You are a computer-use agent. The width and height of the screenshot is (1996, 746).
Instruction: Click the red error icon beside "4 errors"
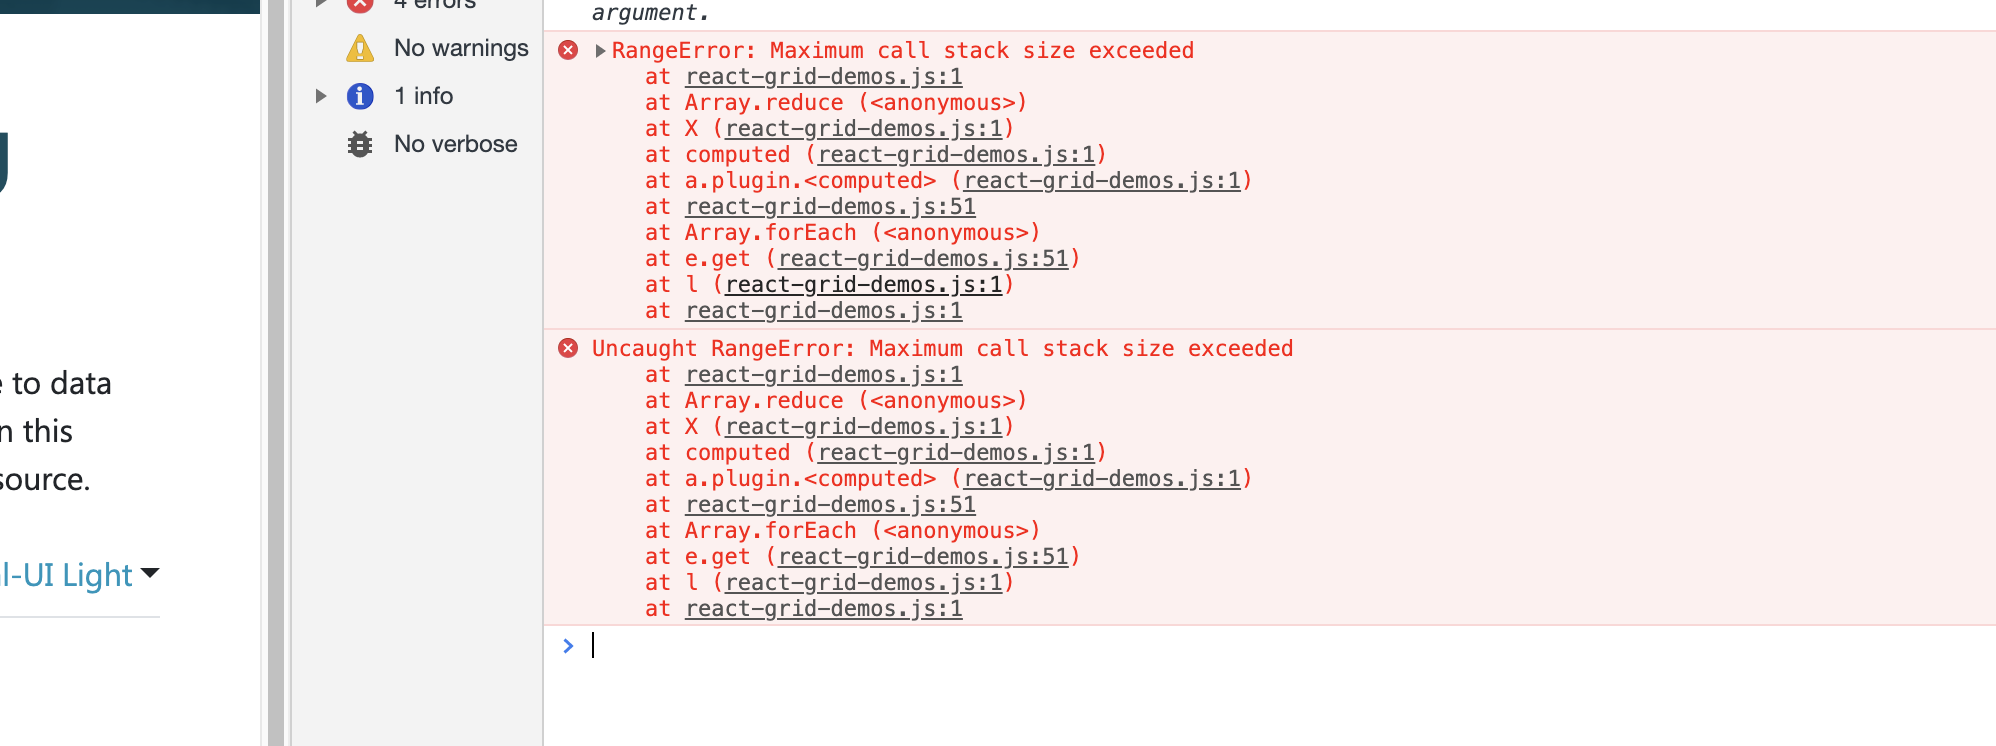point(359,4)
